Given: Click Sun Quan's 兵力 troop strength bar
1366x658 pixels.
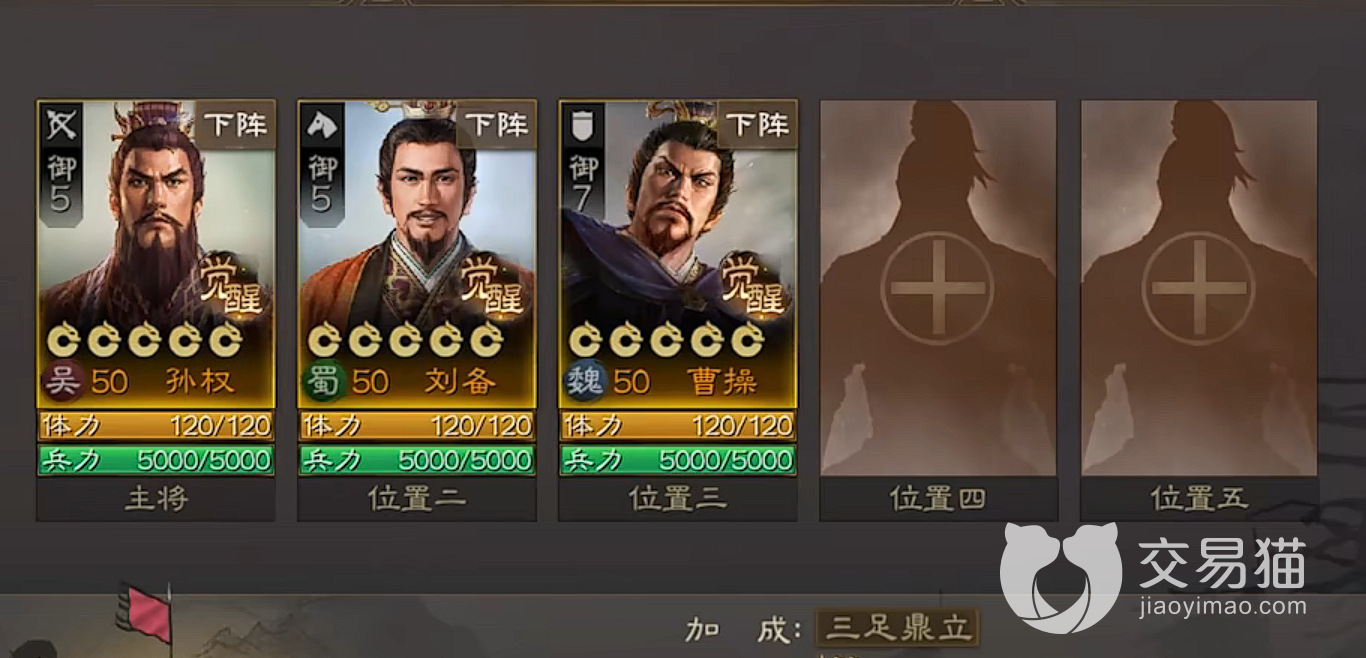Looking at the screenshot, I should click(x=156, y=460).
